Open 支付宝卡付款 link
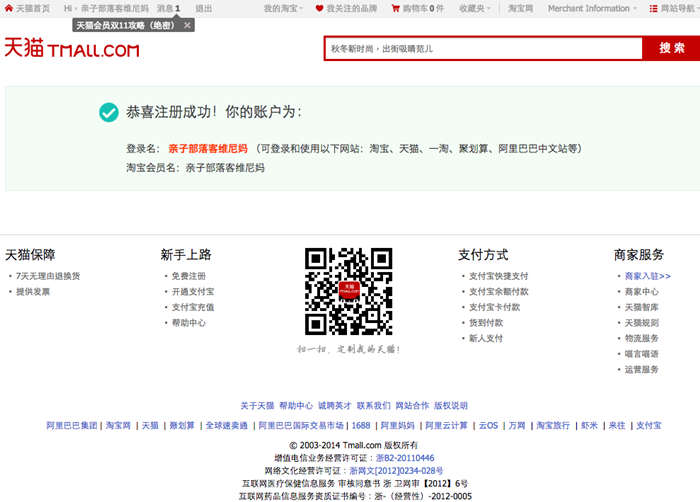This screenshot has width=700, height=502. 495,307
